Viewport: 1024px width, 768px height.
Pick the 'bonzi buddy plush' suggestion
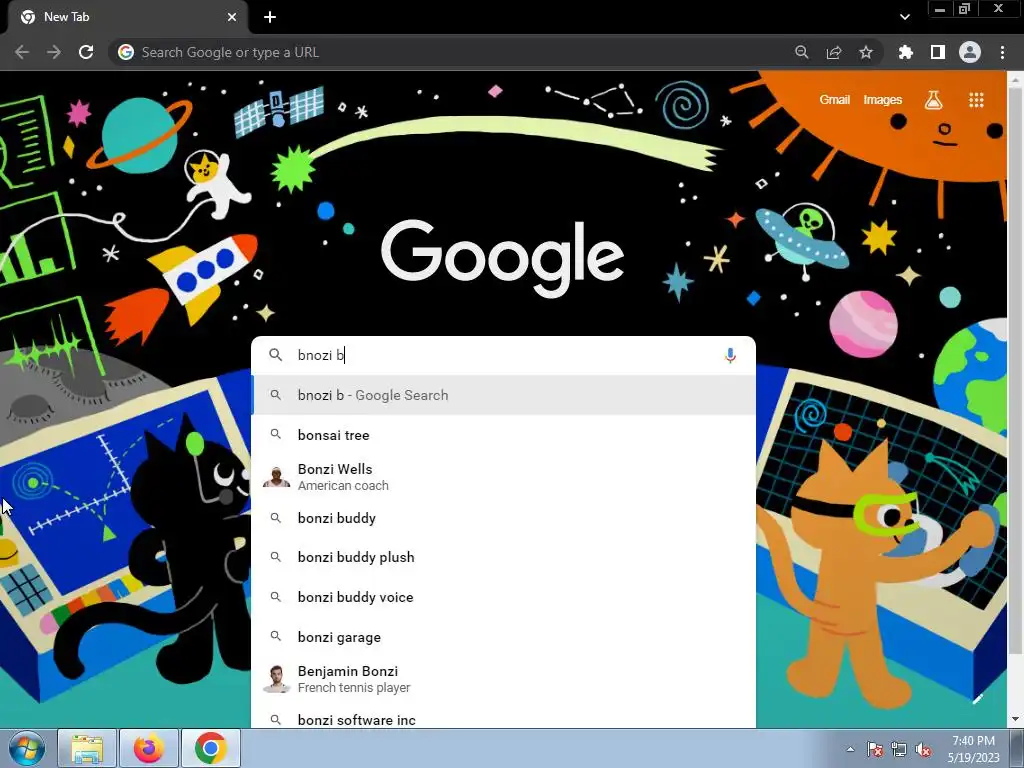tap(504, 557)
